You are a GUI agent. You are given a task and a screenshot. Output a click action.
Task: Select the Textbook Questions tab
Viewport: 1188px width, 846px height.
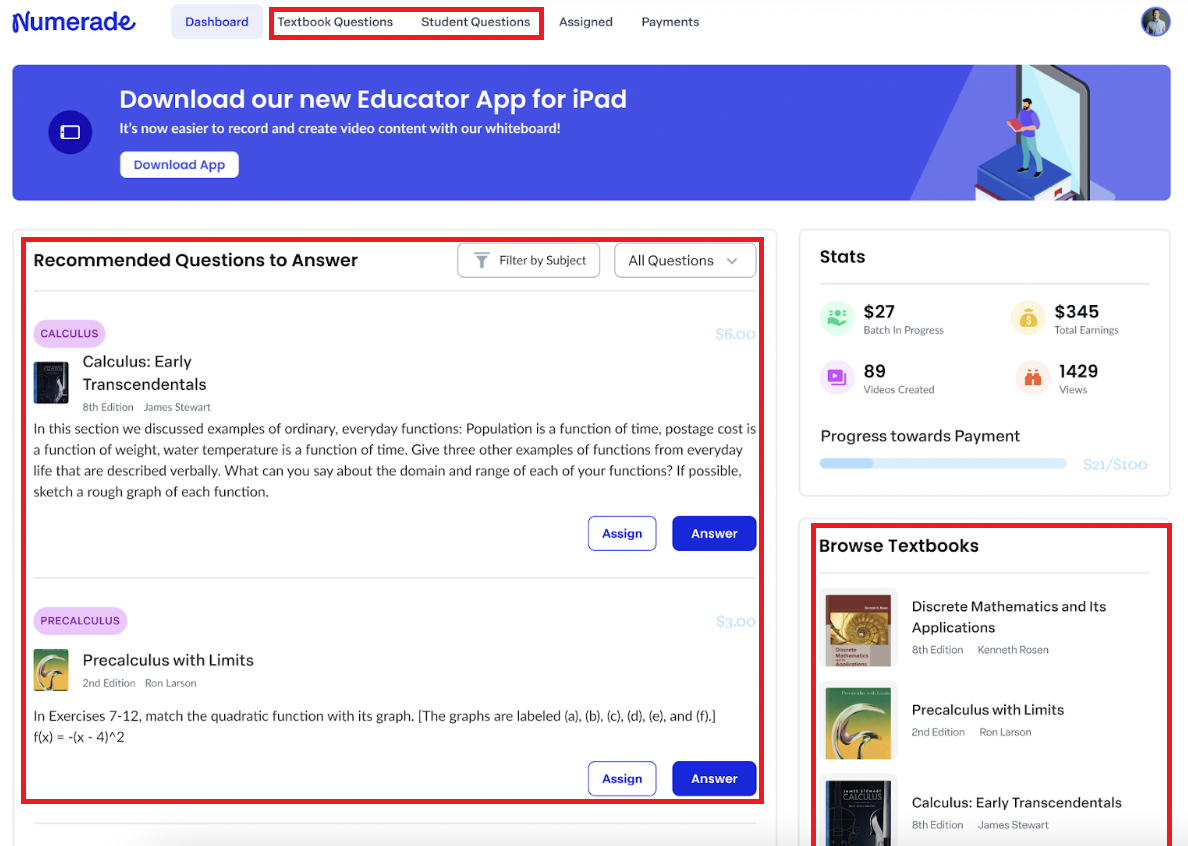336,21
